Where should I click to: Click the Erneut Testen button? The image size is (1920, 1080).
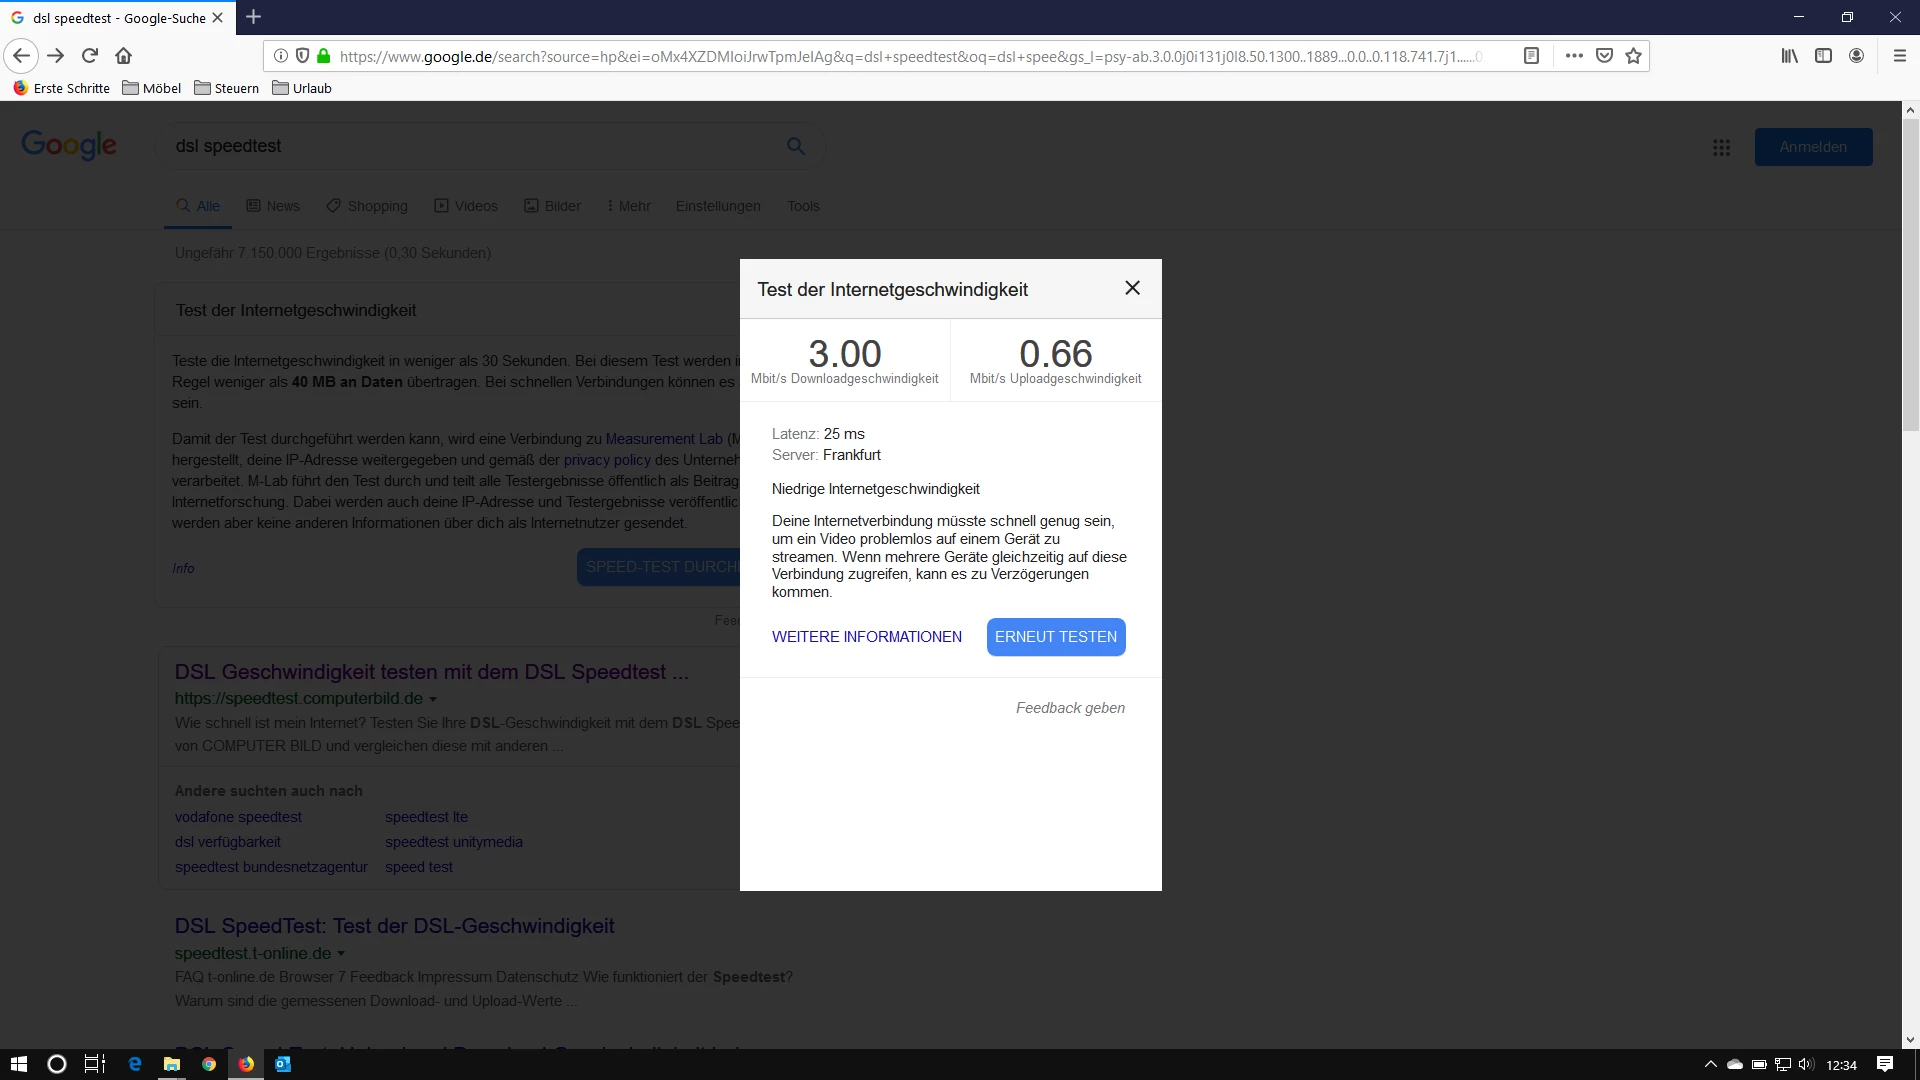click(x=1055, y=637)
